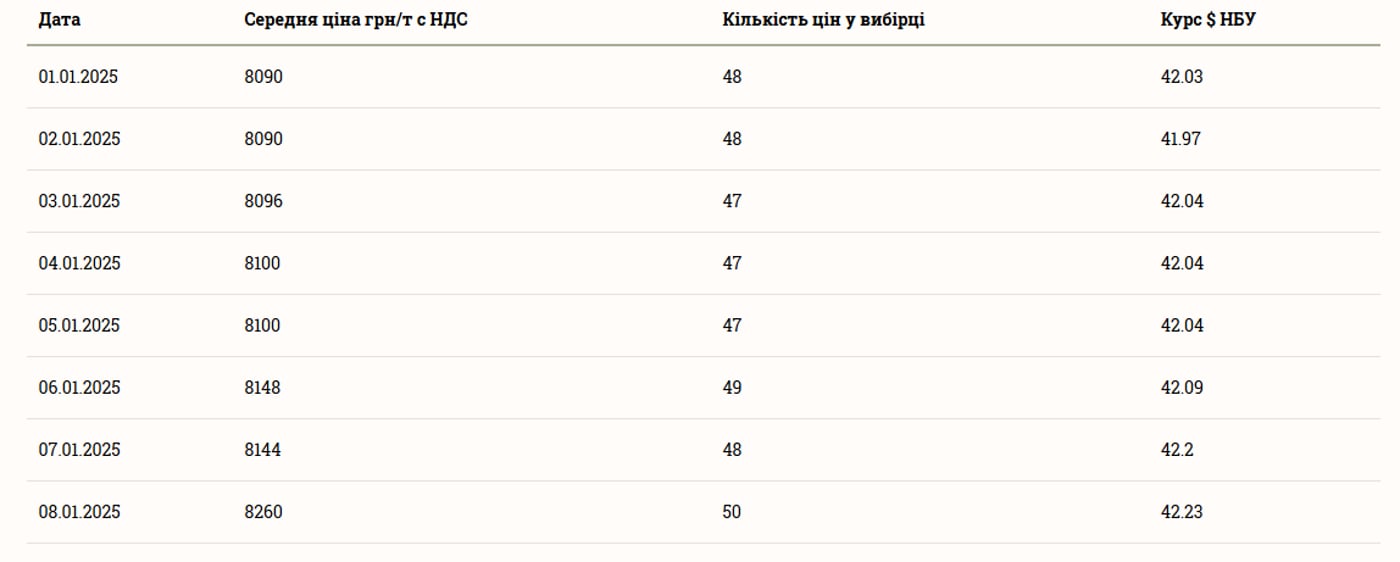Click average price value 8096
Viewport: 1400px width, 562px height.
pyautogui.click(x=263, y=201)
